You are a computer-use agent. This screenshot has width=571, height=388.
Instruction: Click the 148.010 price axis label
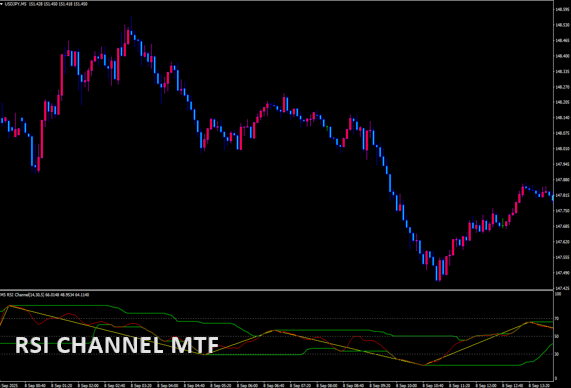click(x=563, y=149)
